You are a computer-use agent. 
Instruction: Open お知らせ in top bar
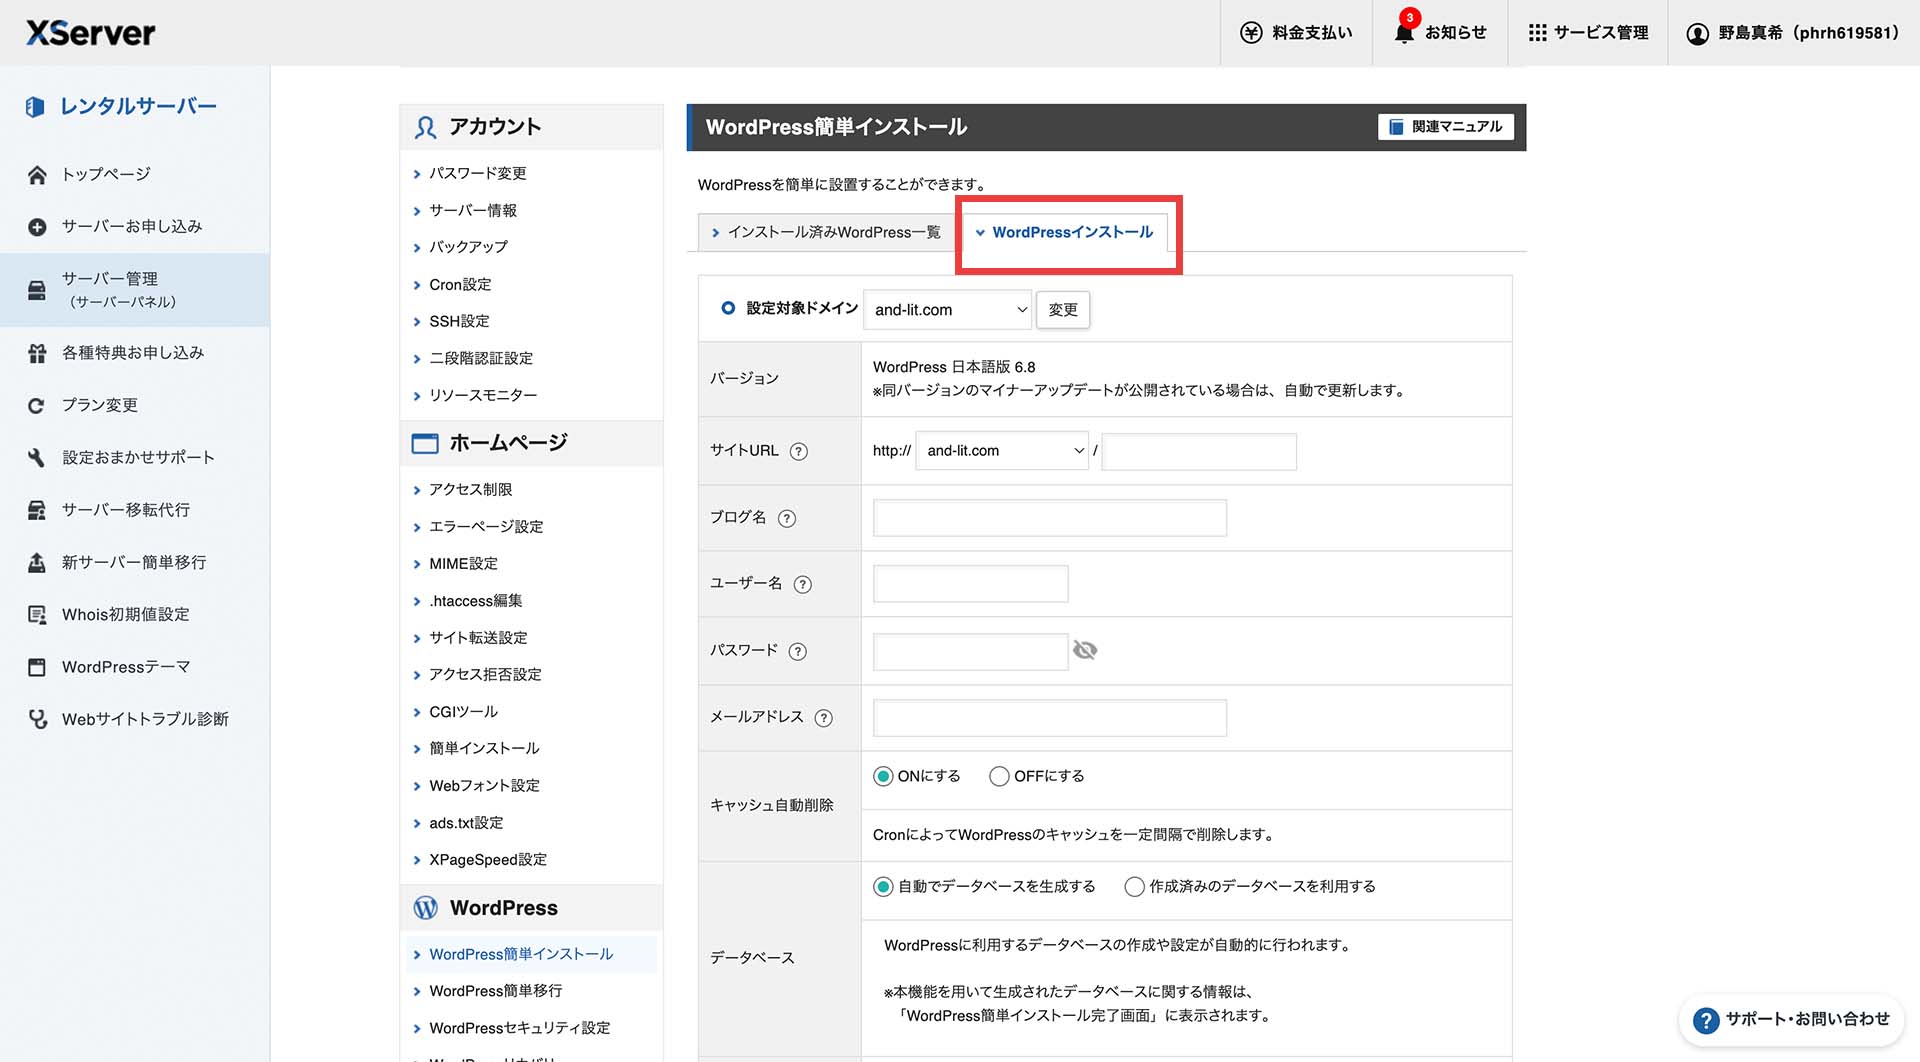click(x=1440, y=33)
